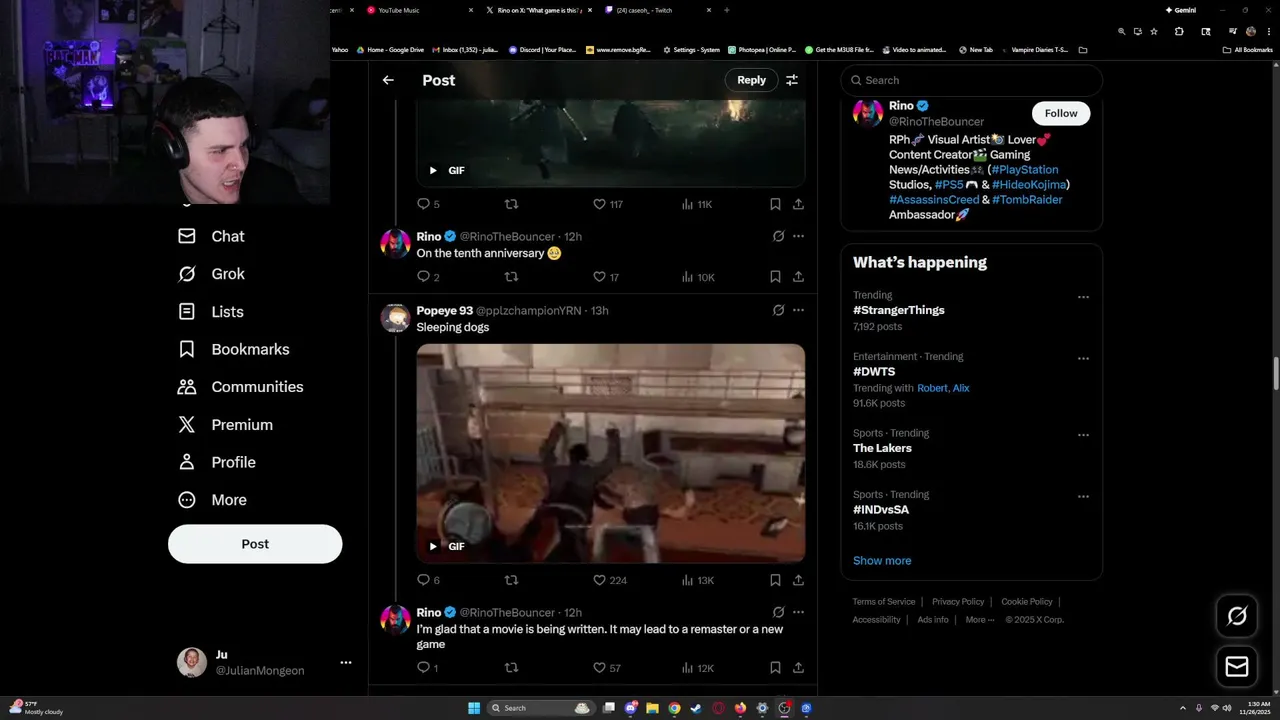
Task: Open Photopea bookmark in bookmarks bar
Action: (x=762, y=49)
